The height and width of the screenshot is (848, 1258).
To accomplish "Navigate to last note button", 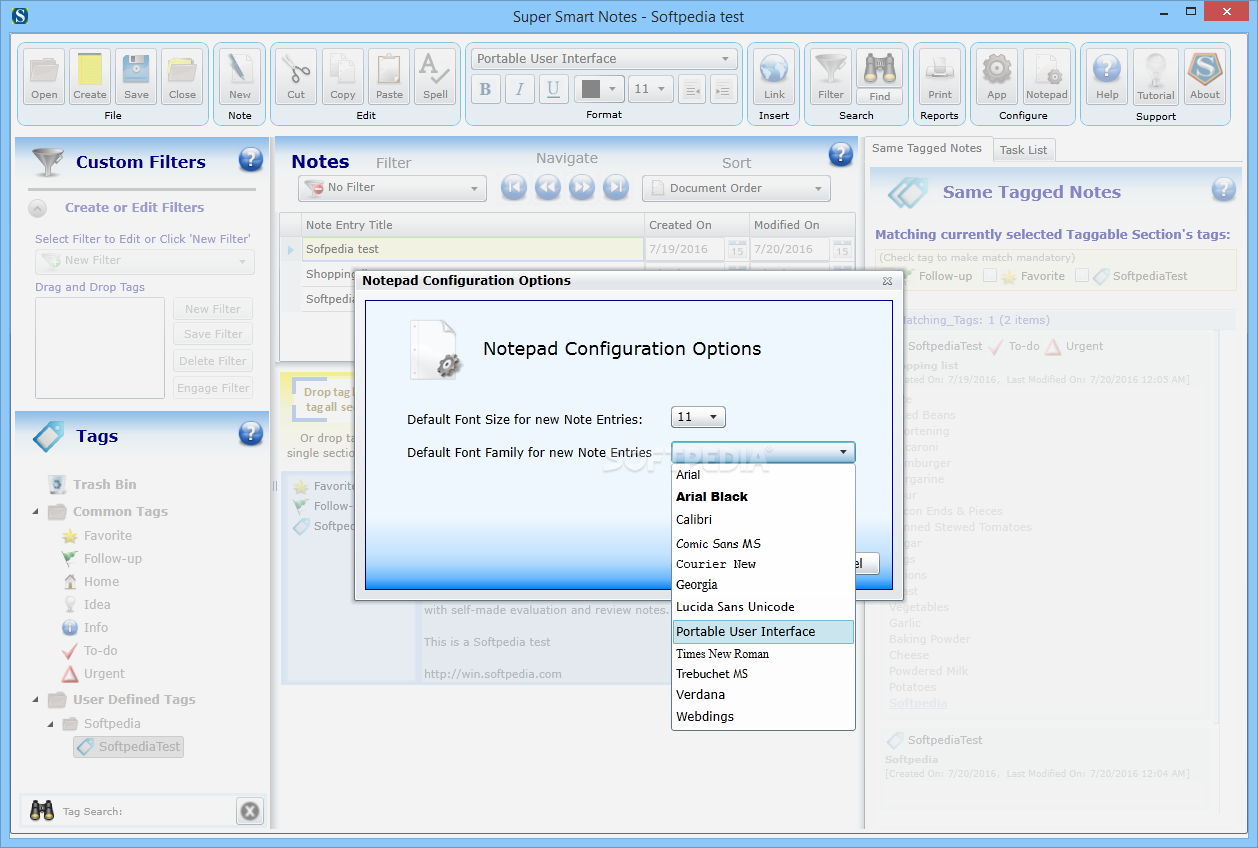I will point(616,187).
